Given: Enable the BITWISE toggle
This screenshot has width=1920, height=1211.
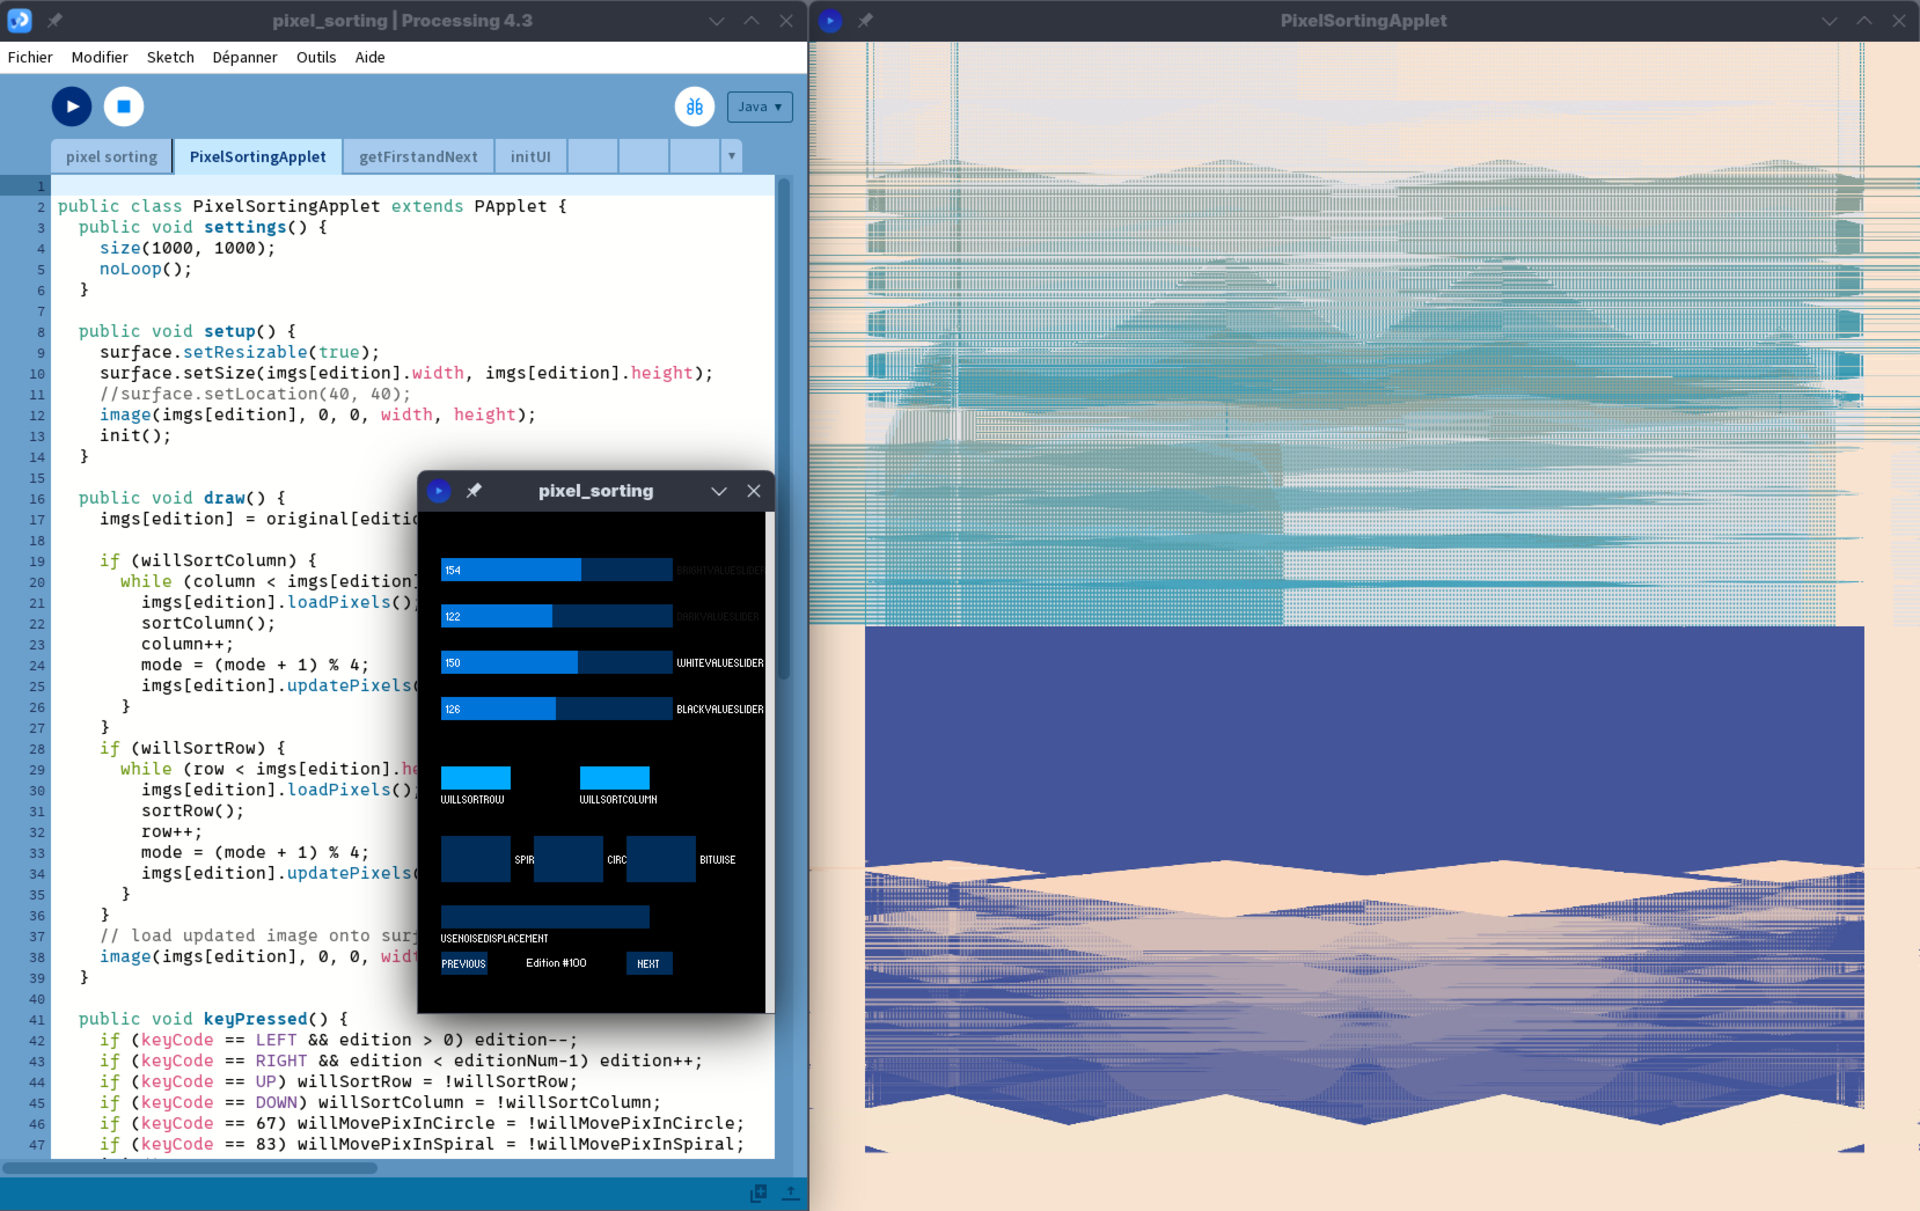Looking at the screenshot, I should tap(660, 859).
